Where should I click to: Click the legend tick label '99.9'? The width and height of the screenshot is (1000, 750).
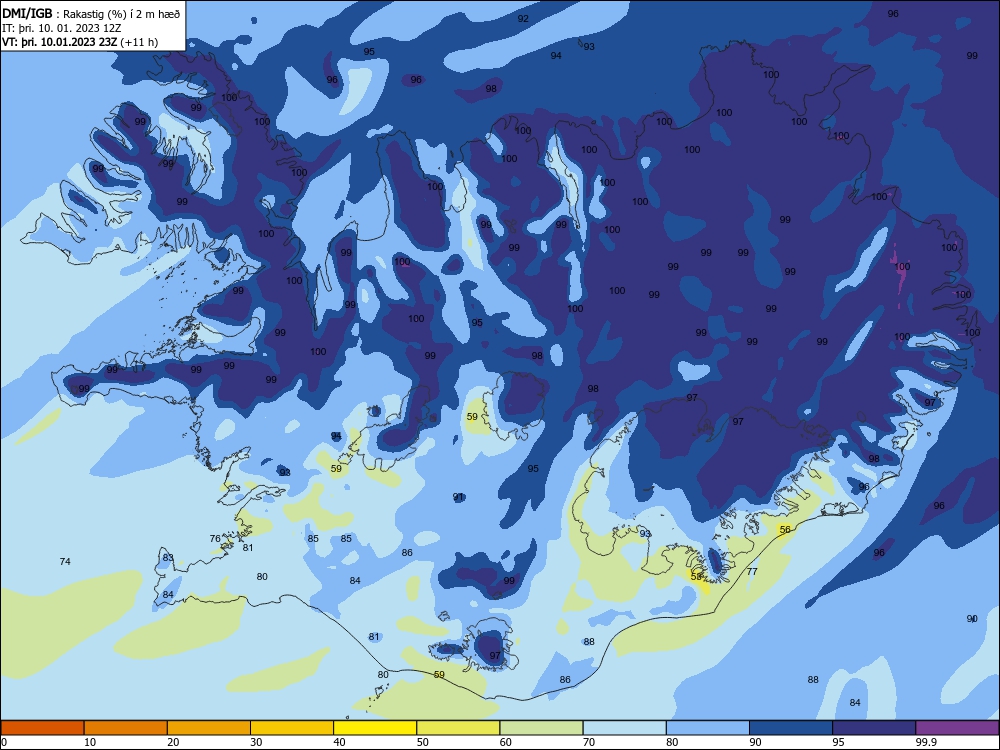pos(925,742)
